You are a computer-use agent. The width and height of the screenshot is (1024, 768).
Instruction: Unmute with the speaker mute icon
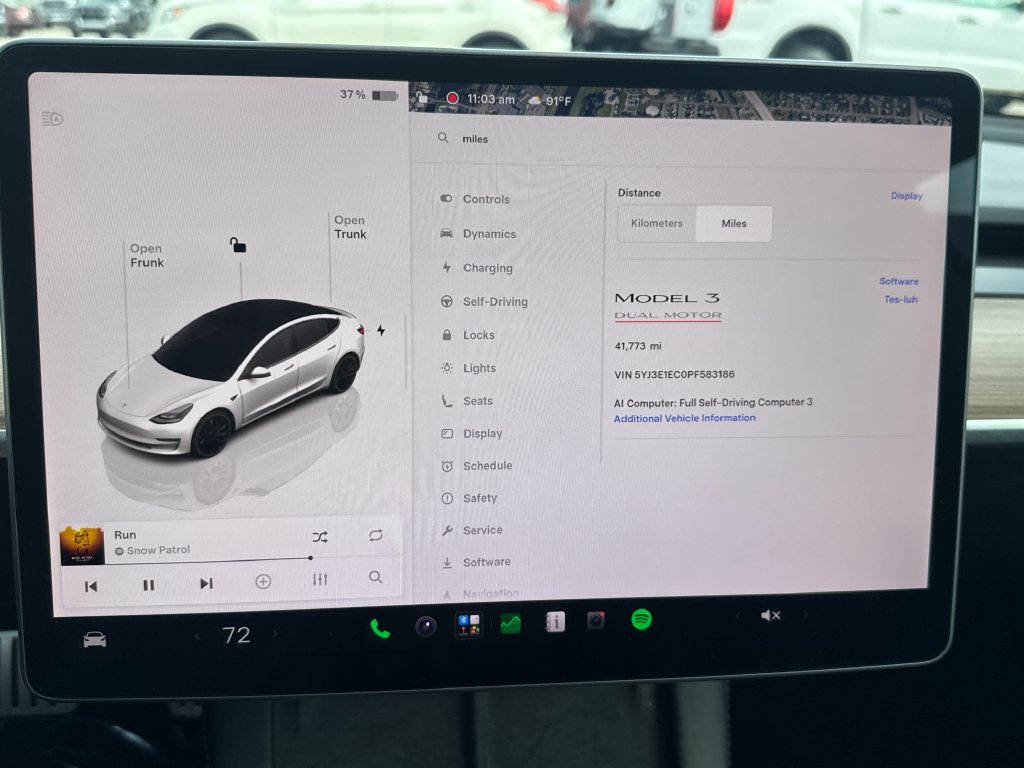point(771,615)
